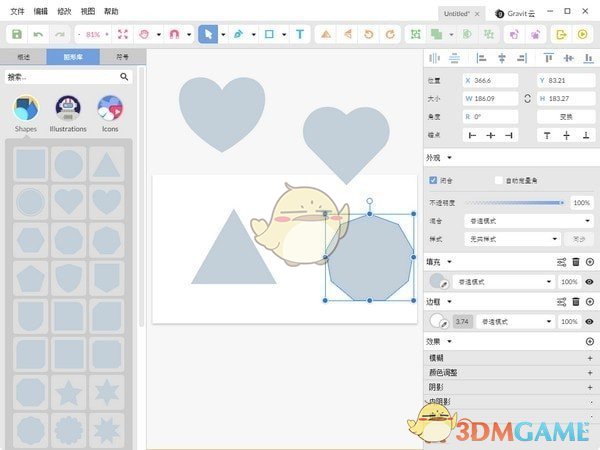Click the yellow Present play icon
This screenshot has width=600, height=450.
point(582,34)
